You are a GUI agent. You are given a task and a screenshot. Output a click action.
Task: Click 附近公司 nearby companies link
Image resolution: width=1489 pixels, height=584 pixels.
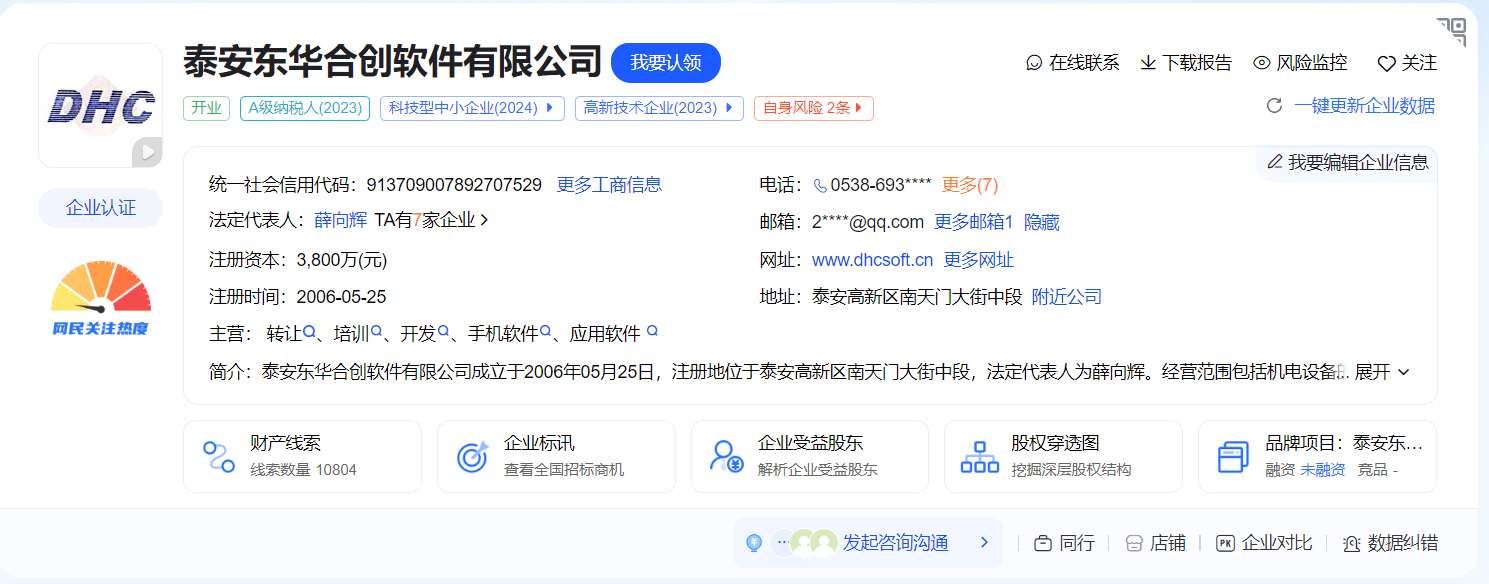coord(1067,297)
